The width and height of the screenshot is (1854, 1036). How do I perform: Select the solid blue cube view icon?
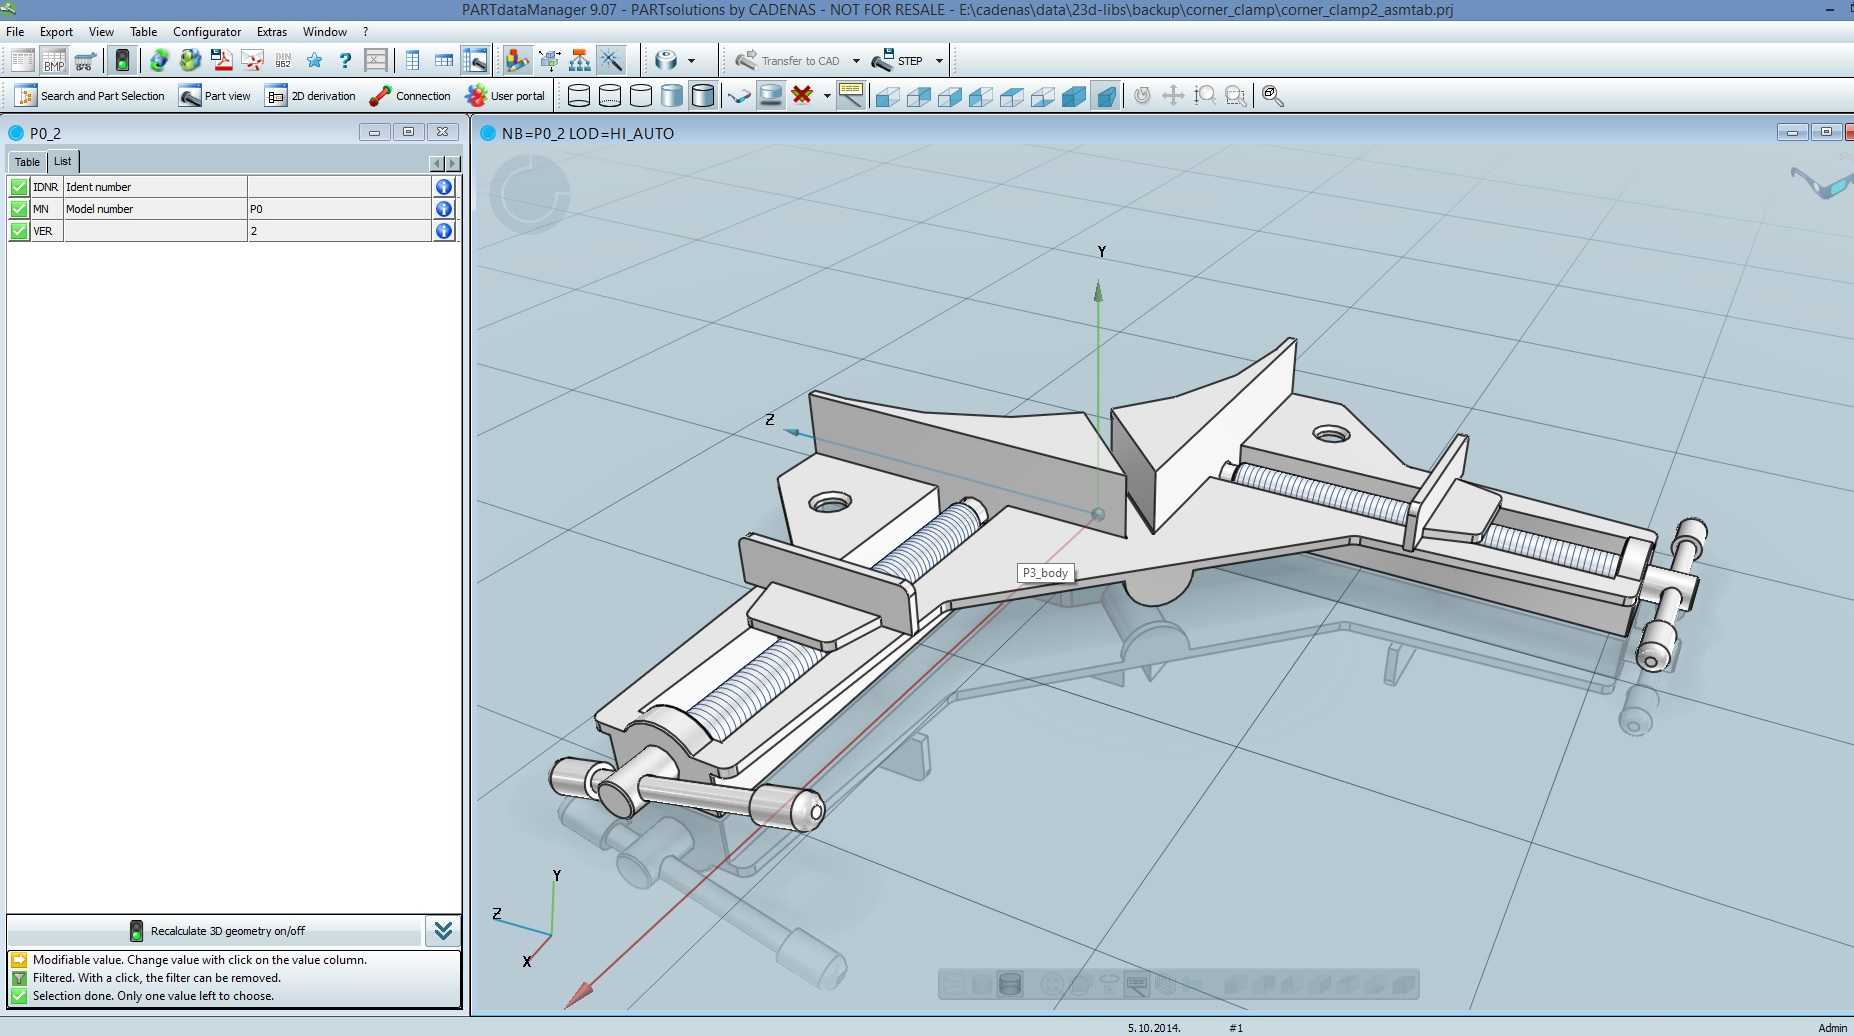point(1074,96)
